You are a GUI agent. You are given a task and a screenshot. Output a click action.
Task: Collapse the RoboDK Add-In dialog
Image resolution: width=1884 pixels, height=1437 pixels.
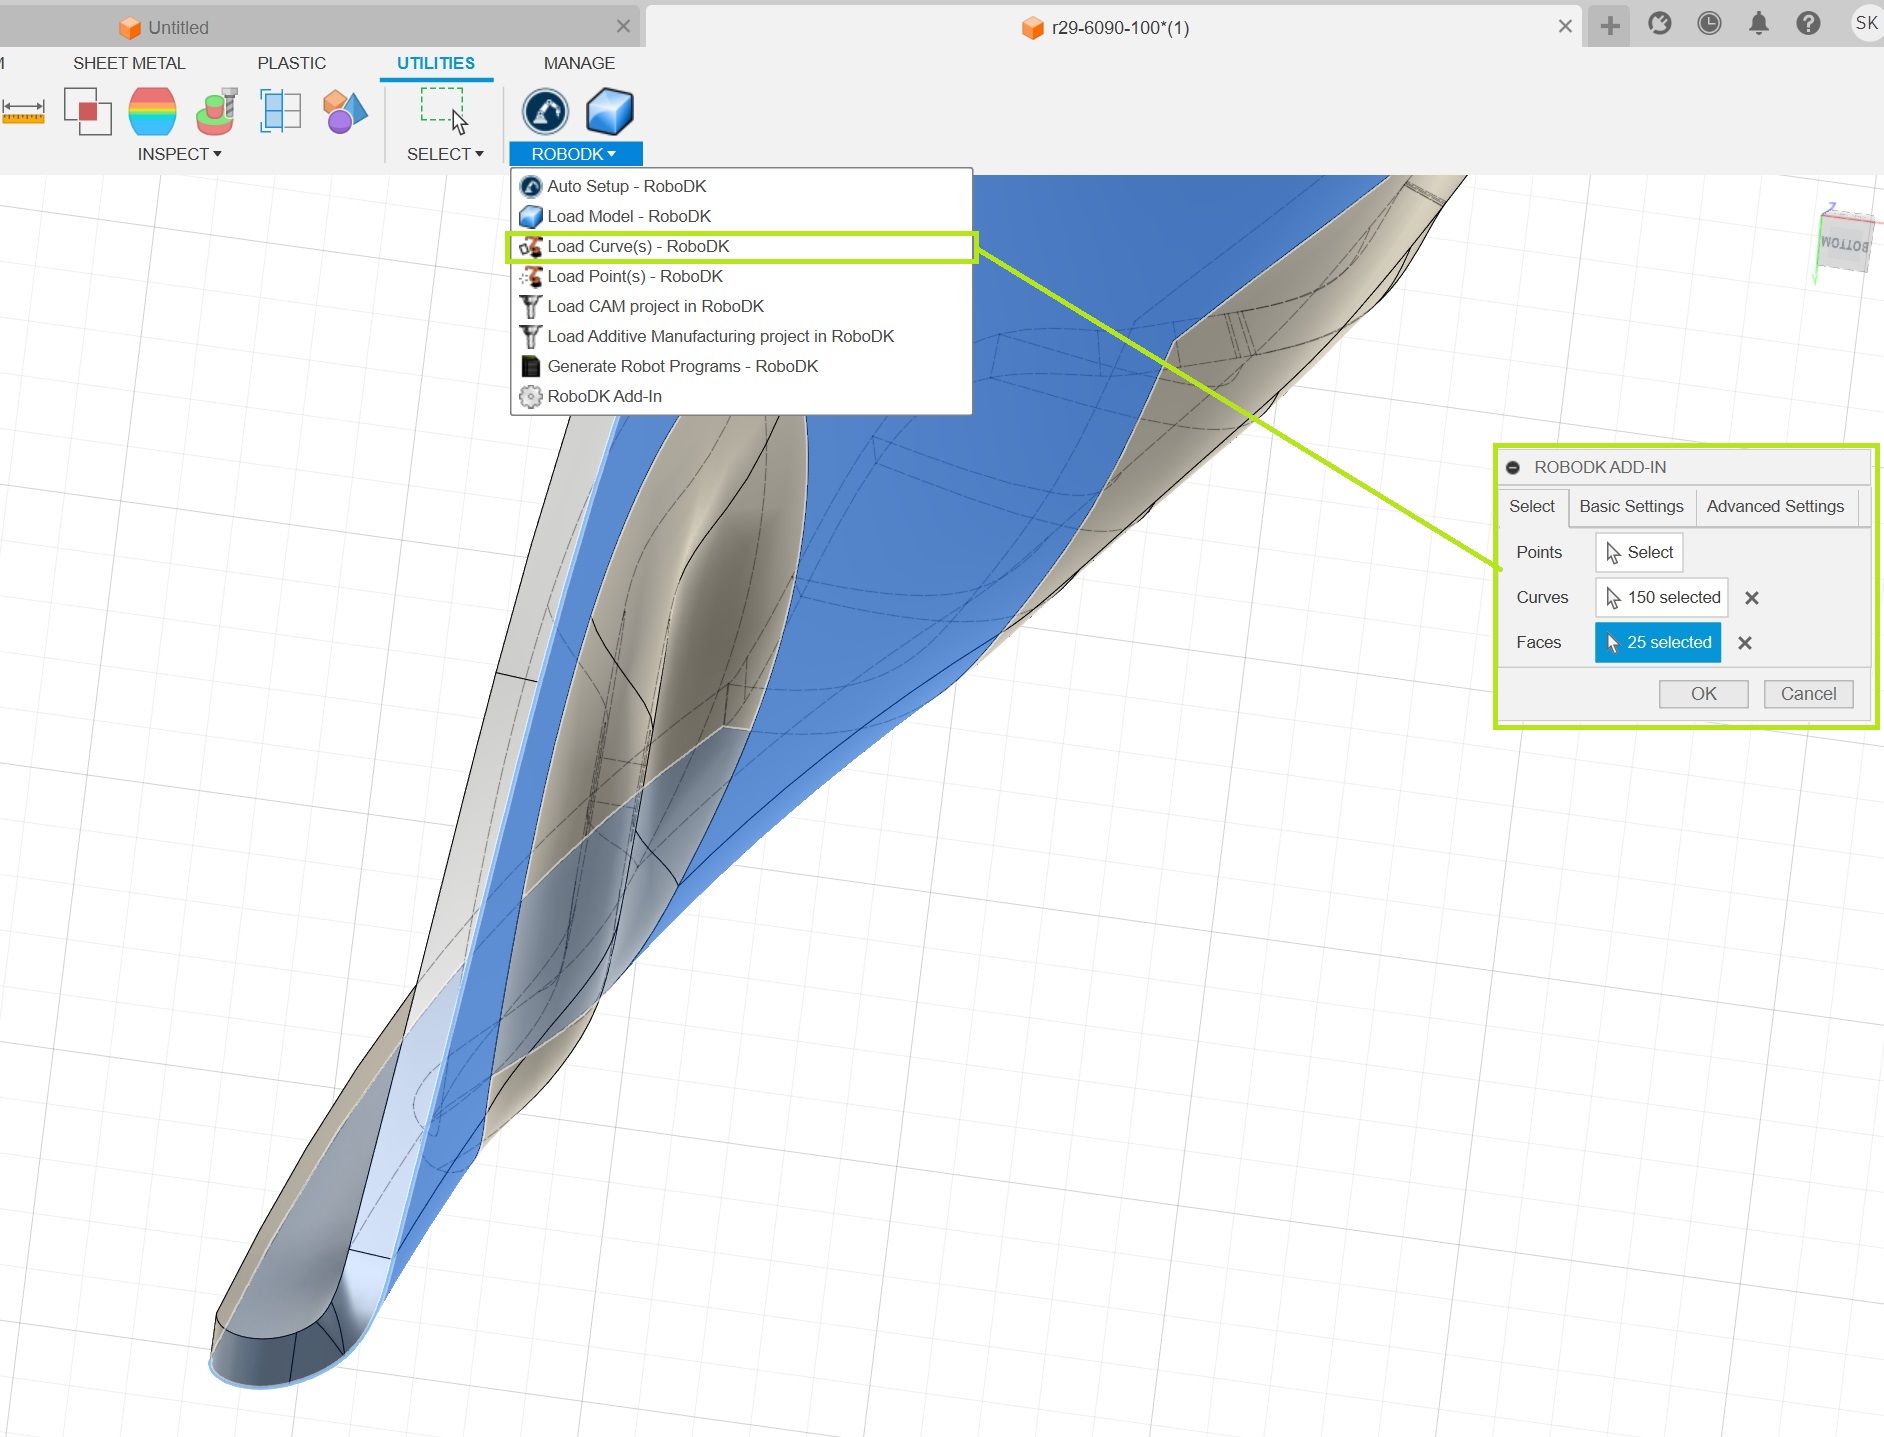(1513, 467)
